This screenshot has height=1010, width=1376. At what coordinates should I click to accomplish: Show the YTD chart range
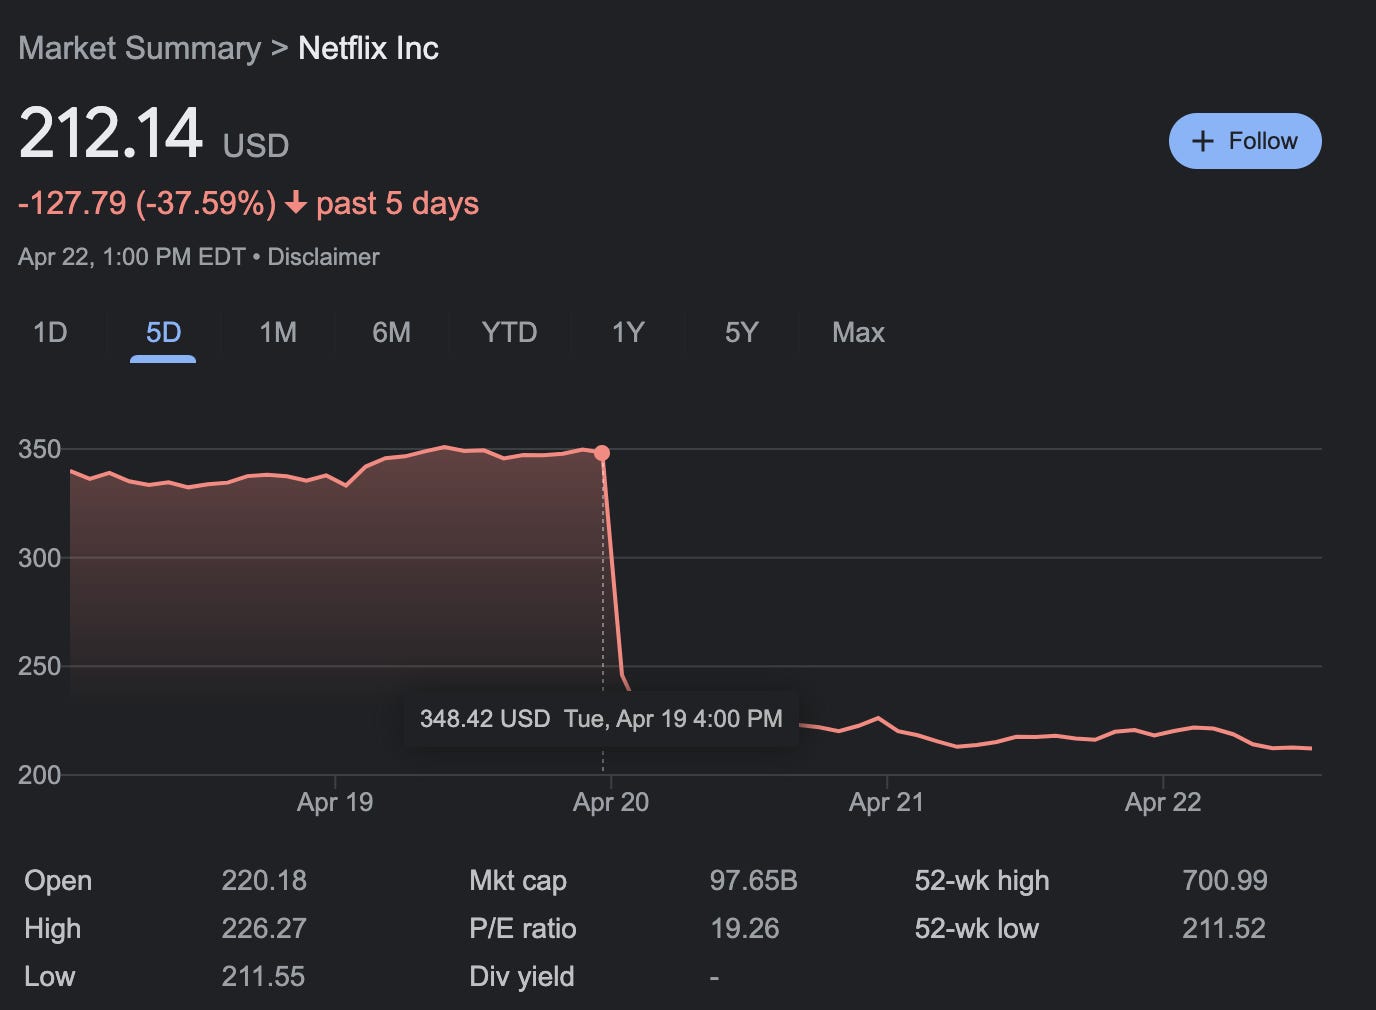coord(509,332)
